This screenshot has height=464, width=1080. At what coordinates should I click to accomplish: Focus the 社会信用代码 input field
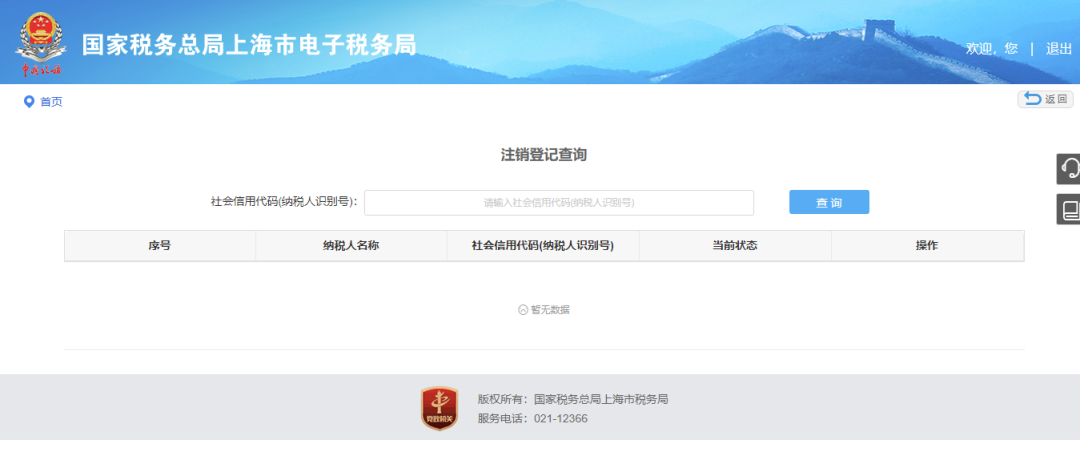point(559,202)
